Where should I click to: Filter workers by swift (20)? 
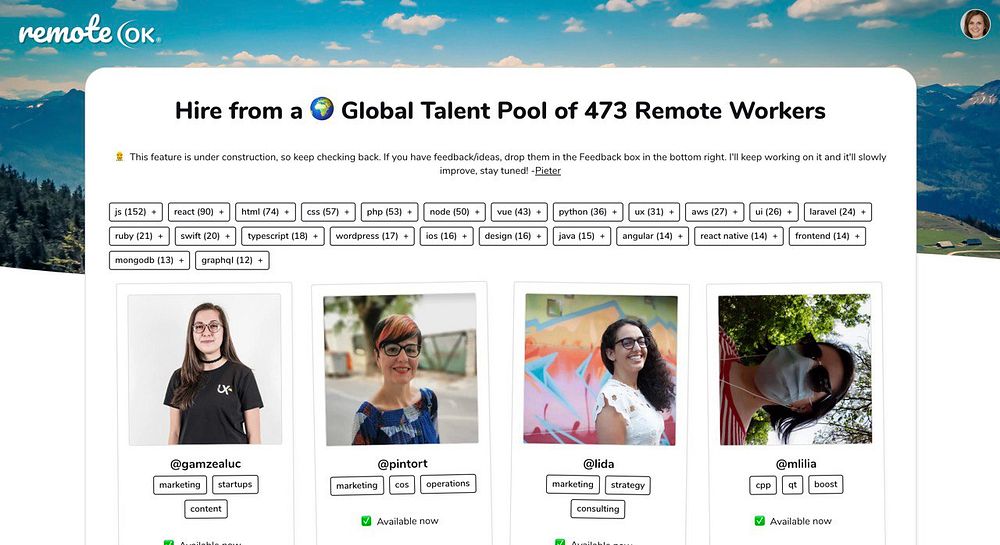pos(205,236)
